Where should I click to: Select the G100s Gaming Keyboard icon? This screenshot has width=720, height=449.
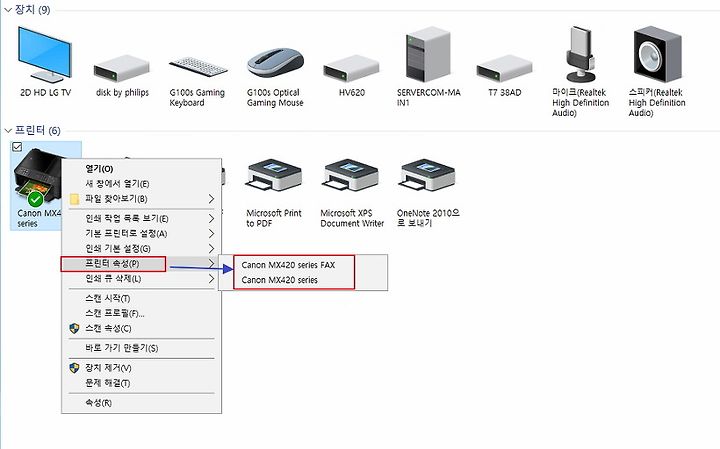tap(198, 67)
